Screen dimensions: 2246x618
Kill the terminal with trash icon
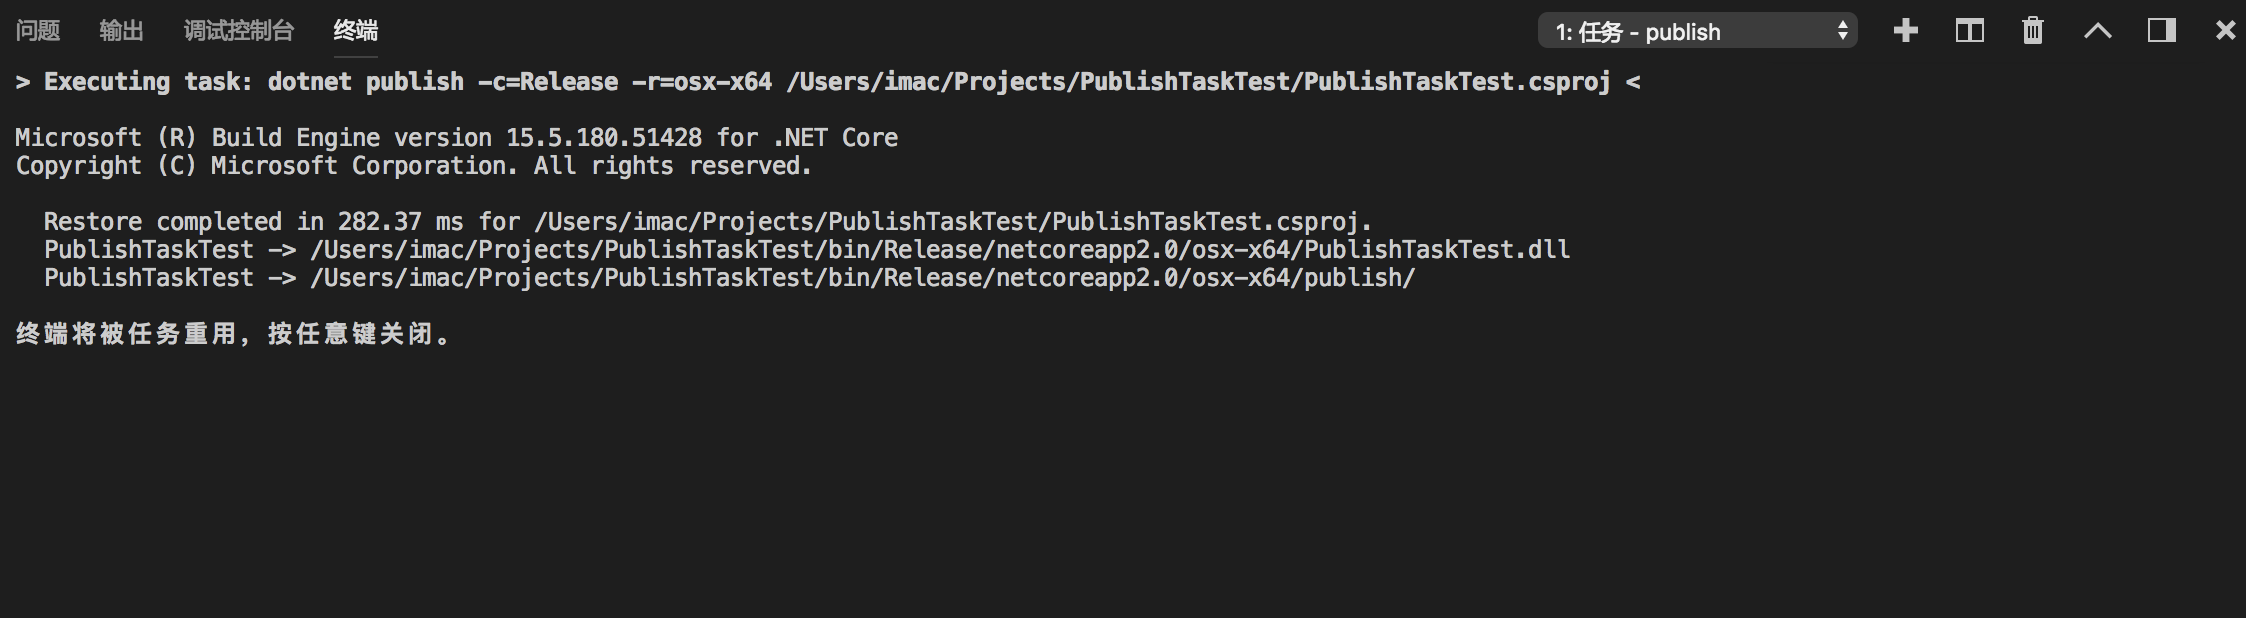tap(2033, 31)
